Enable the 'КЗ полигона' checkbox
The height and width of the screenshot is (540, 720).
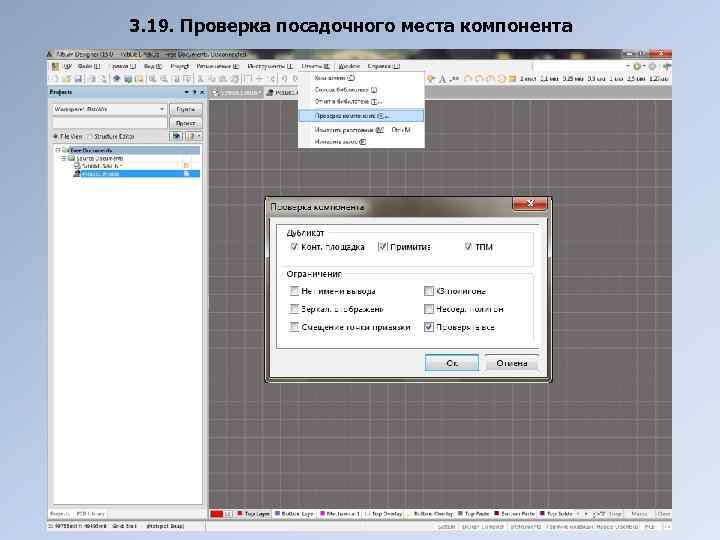tap(428, 291)
